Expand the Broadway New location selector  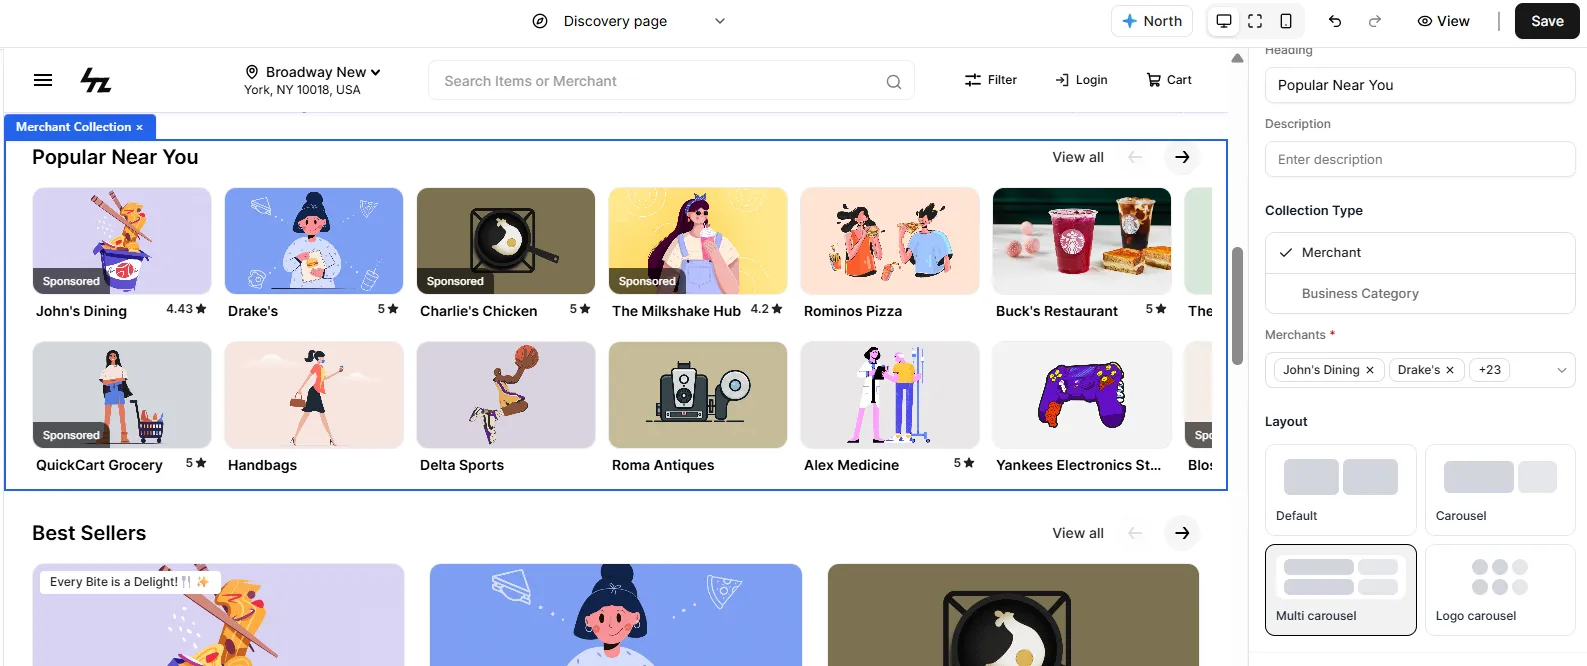(x=314, y=72)
